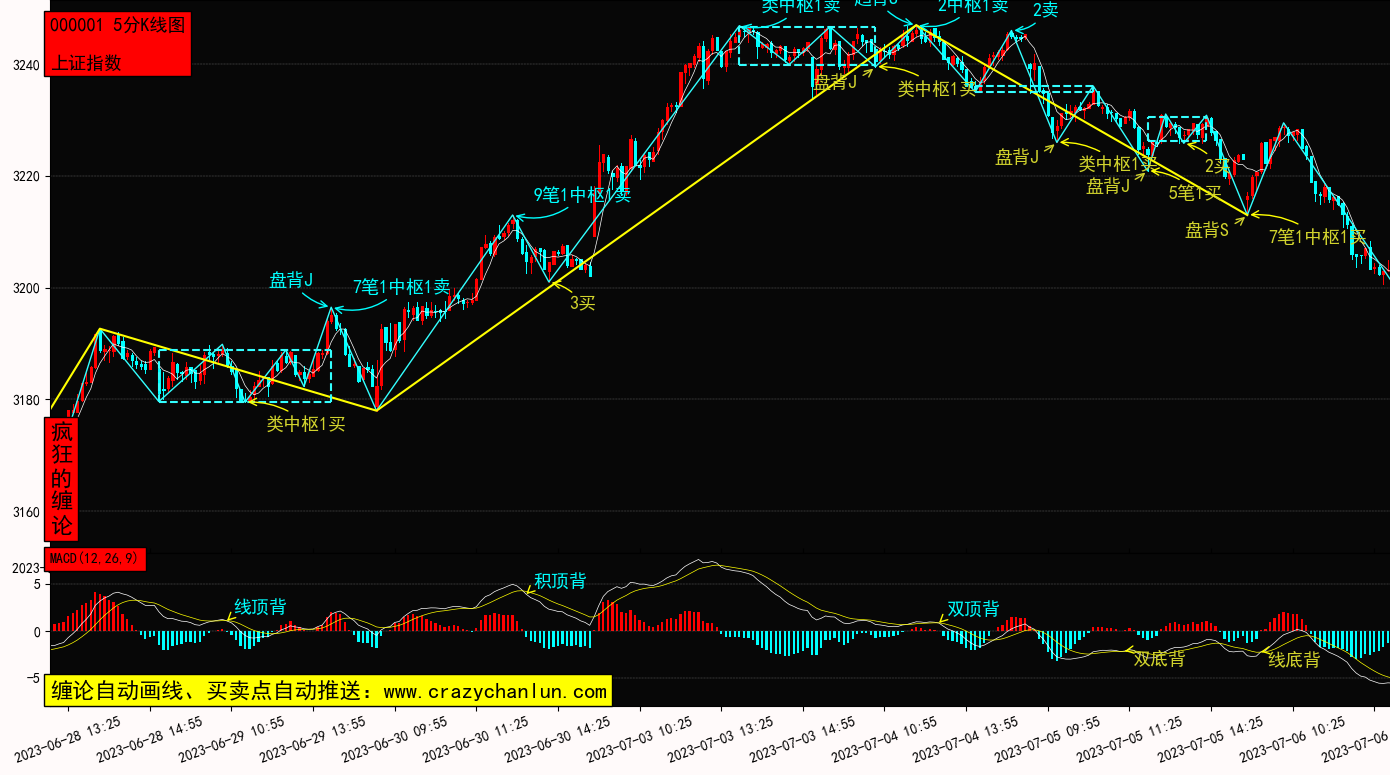Click the 线顶背 label in MACD panel
The height and width of the screenshot is (775, 1390).
tap(260, 607)
